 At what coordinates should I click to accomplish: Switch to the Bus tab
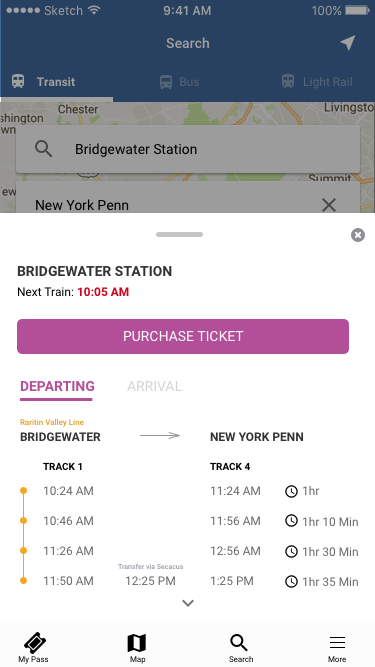coord(179,82)
